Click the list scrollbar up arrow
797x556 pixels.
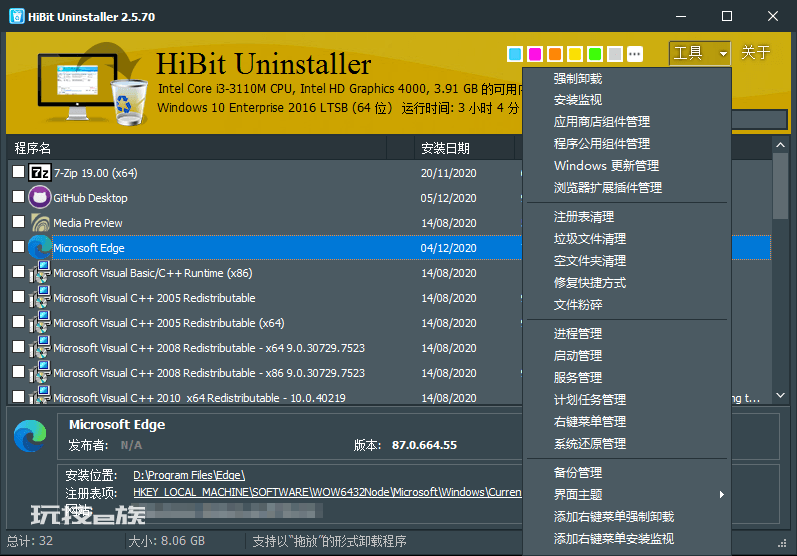780,145
